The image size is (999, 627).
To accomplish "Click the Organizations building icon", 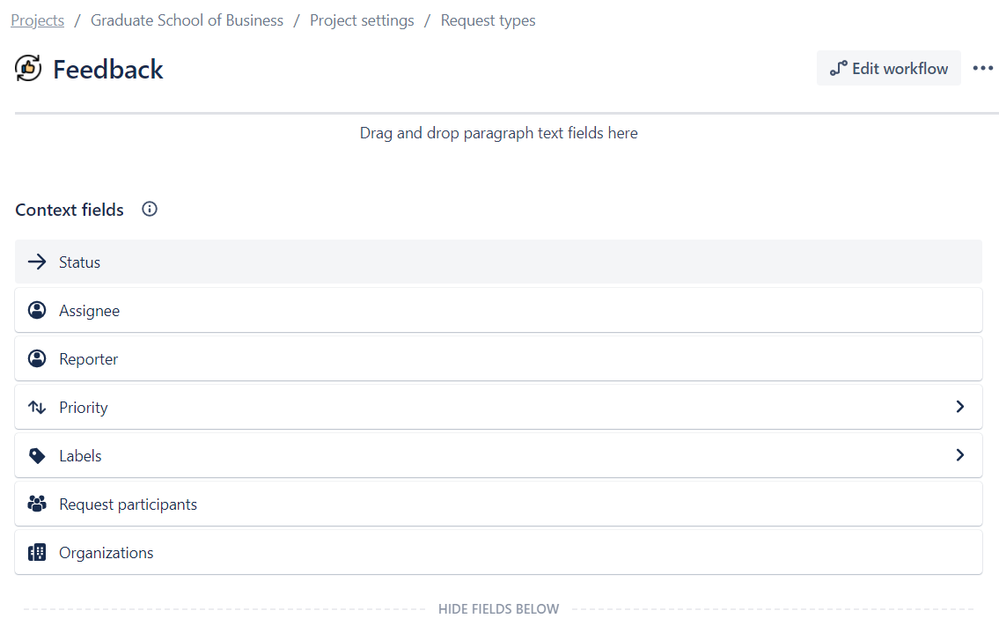I will tap(37, 552).
